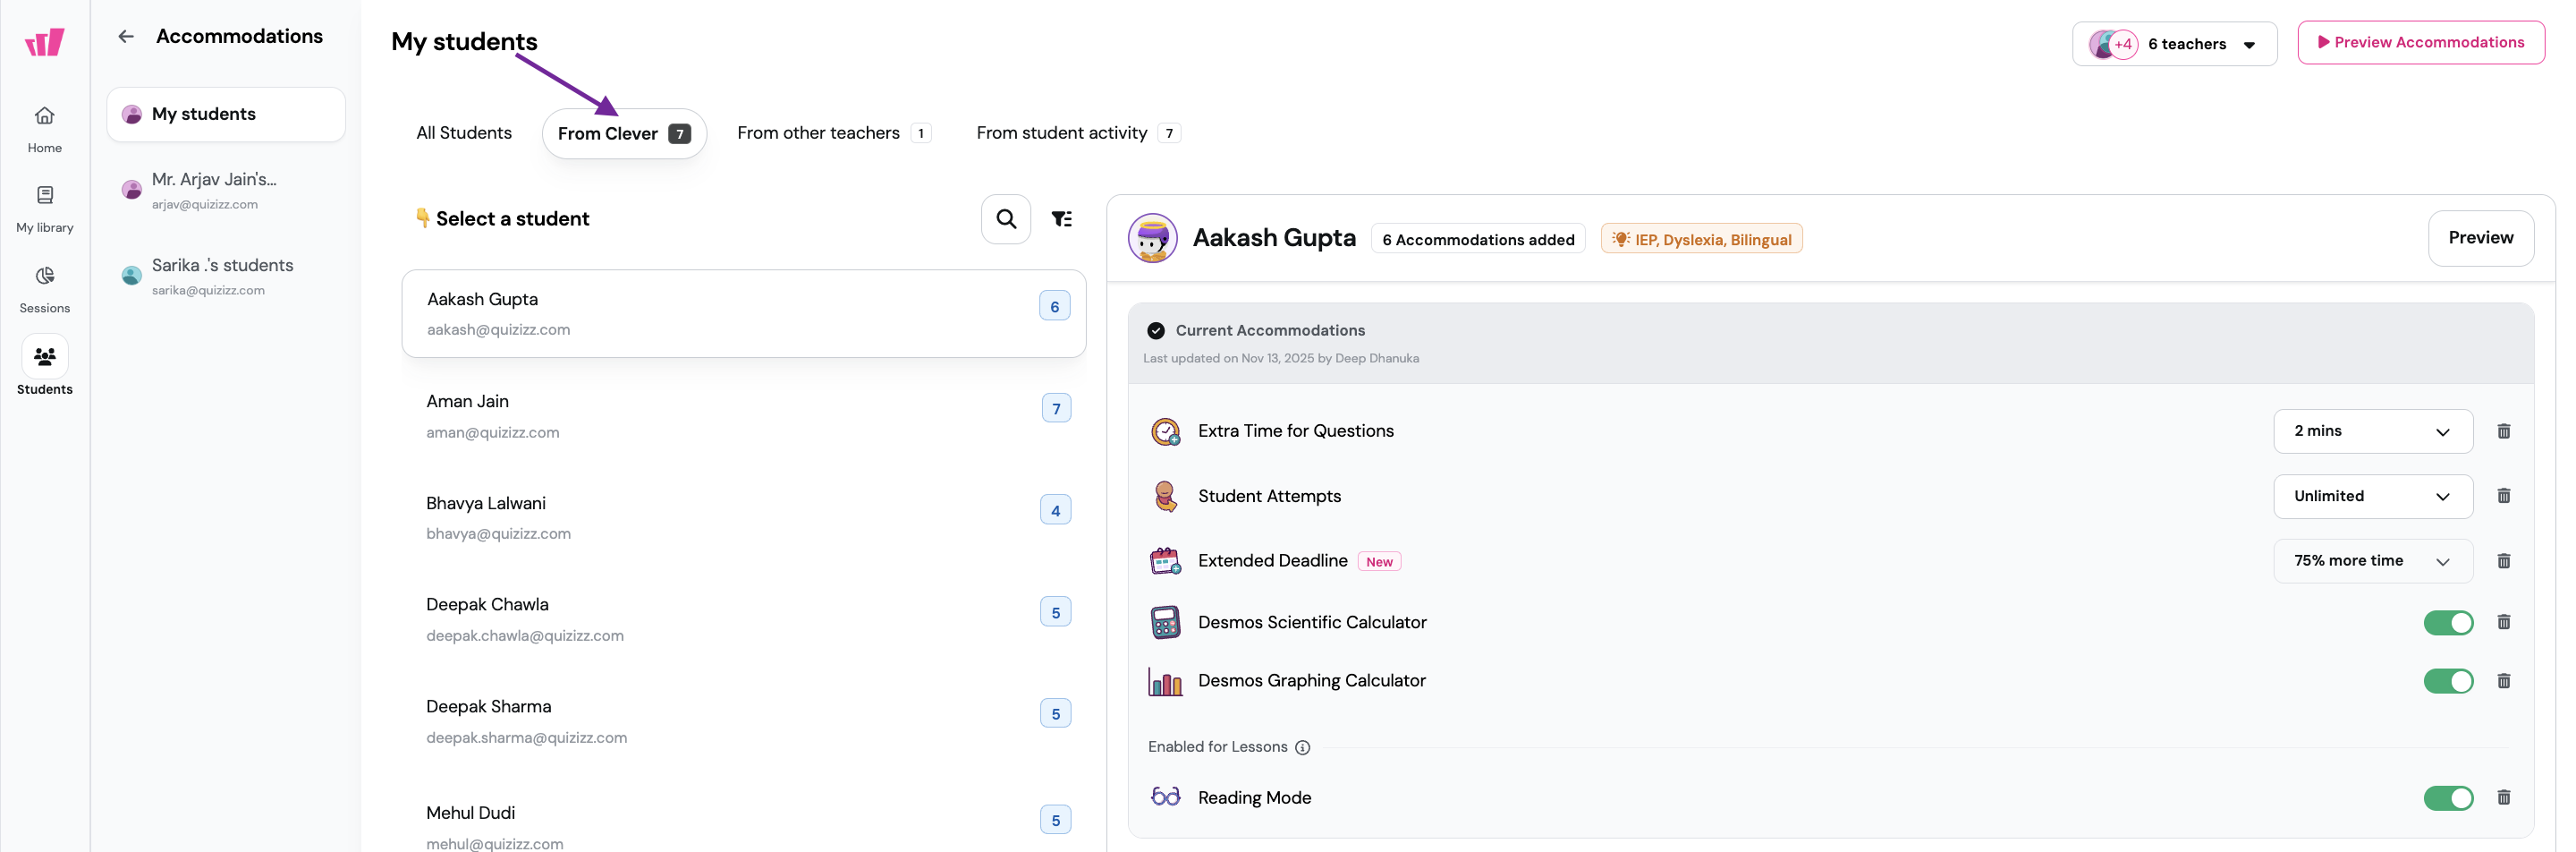This screenshot has width=2576, height=852.
Task: Click the Enabled for Lessons info icon
Action: coord(1302,748)
